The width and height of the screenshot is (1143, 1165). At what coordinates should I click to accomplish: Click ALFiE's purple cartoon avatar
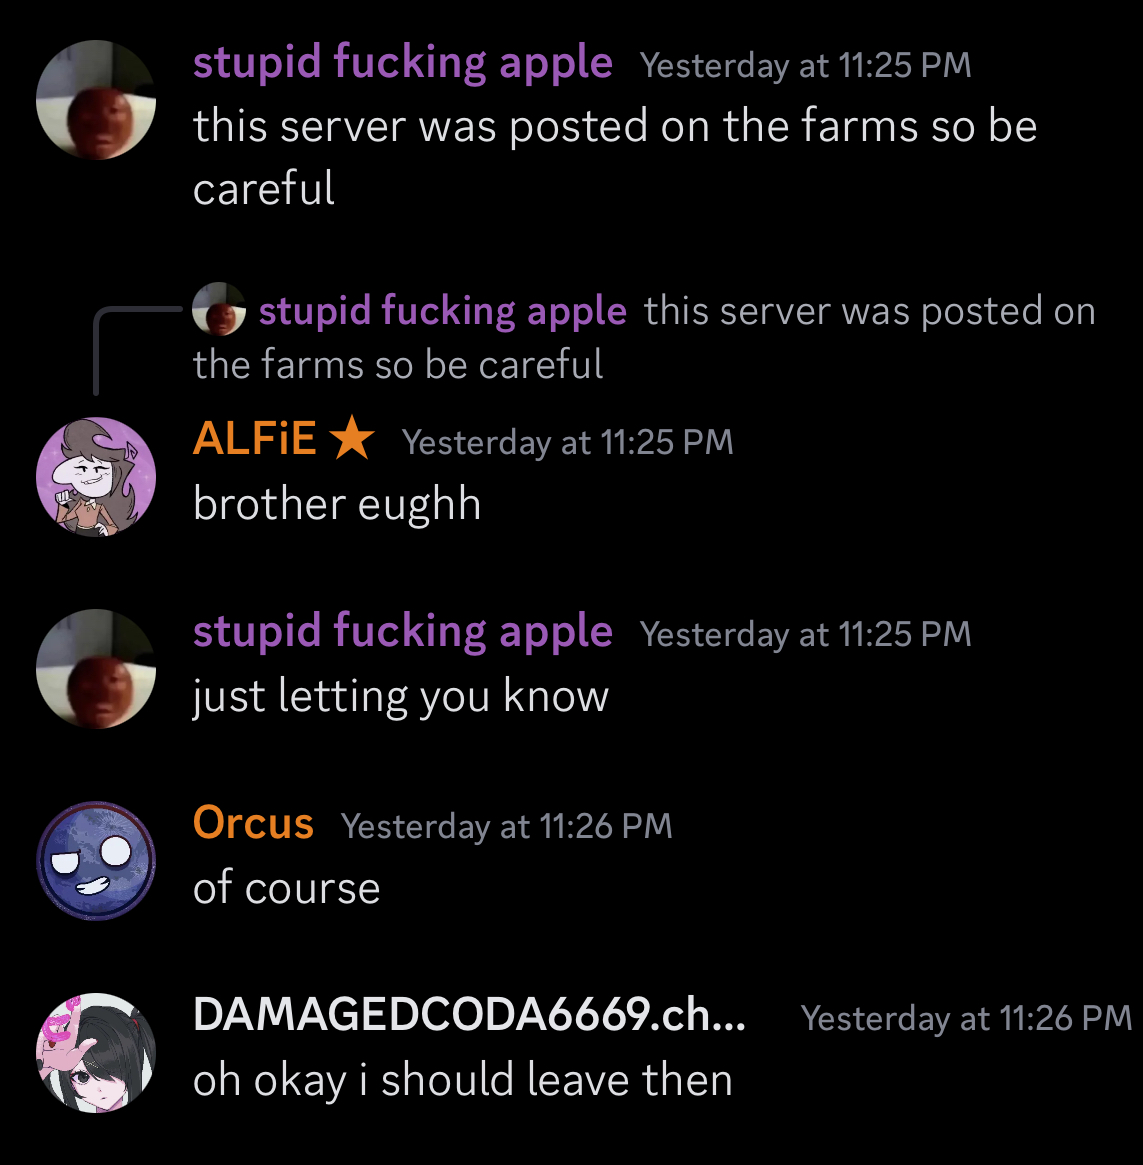coord(96,476)
